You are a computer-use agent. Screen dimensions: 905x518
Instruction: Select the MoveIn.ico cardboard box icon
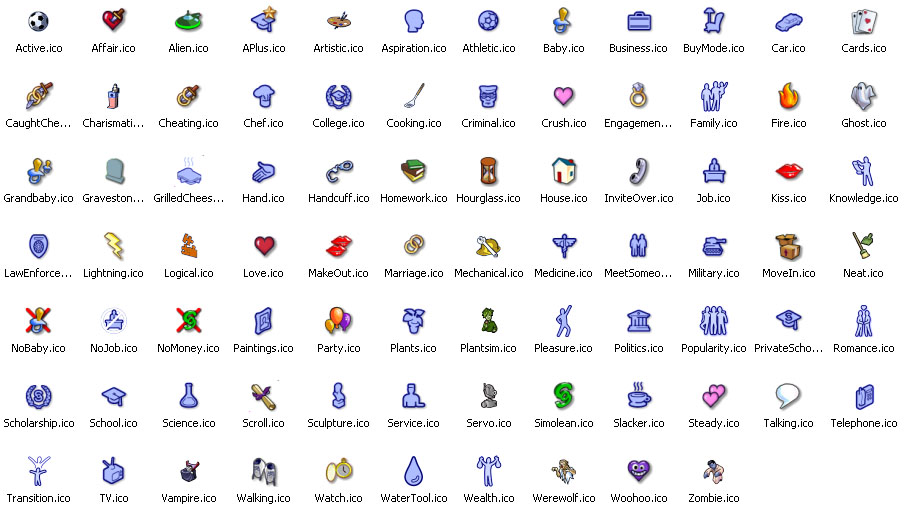[x=788, y=247]
